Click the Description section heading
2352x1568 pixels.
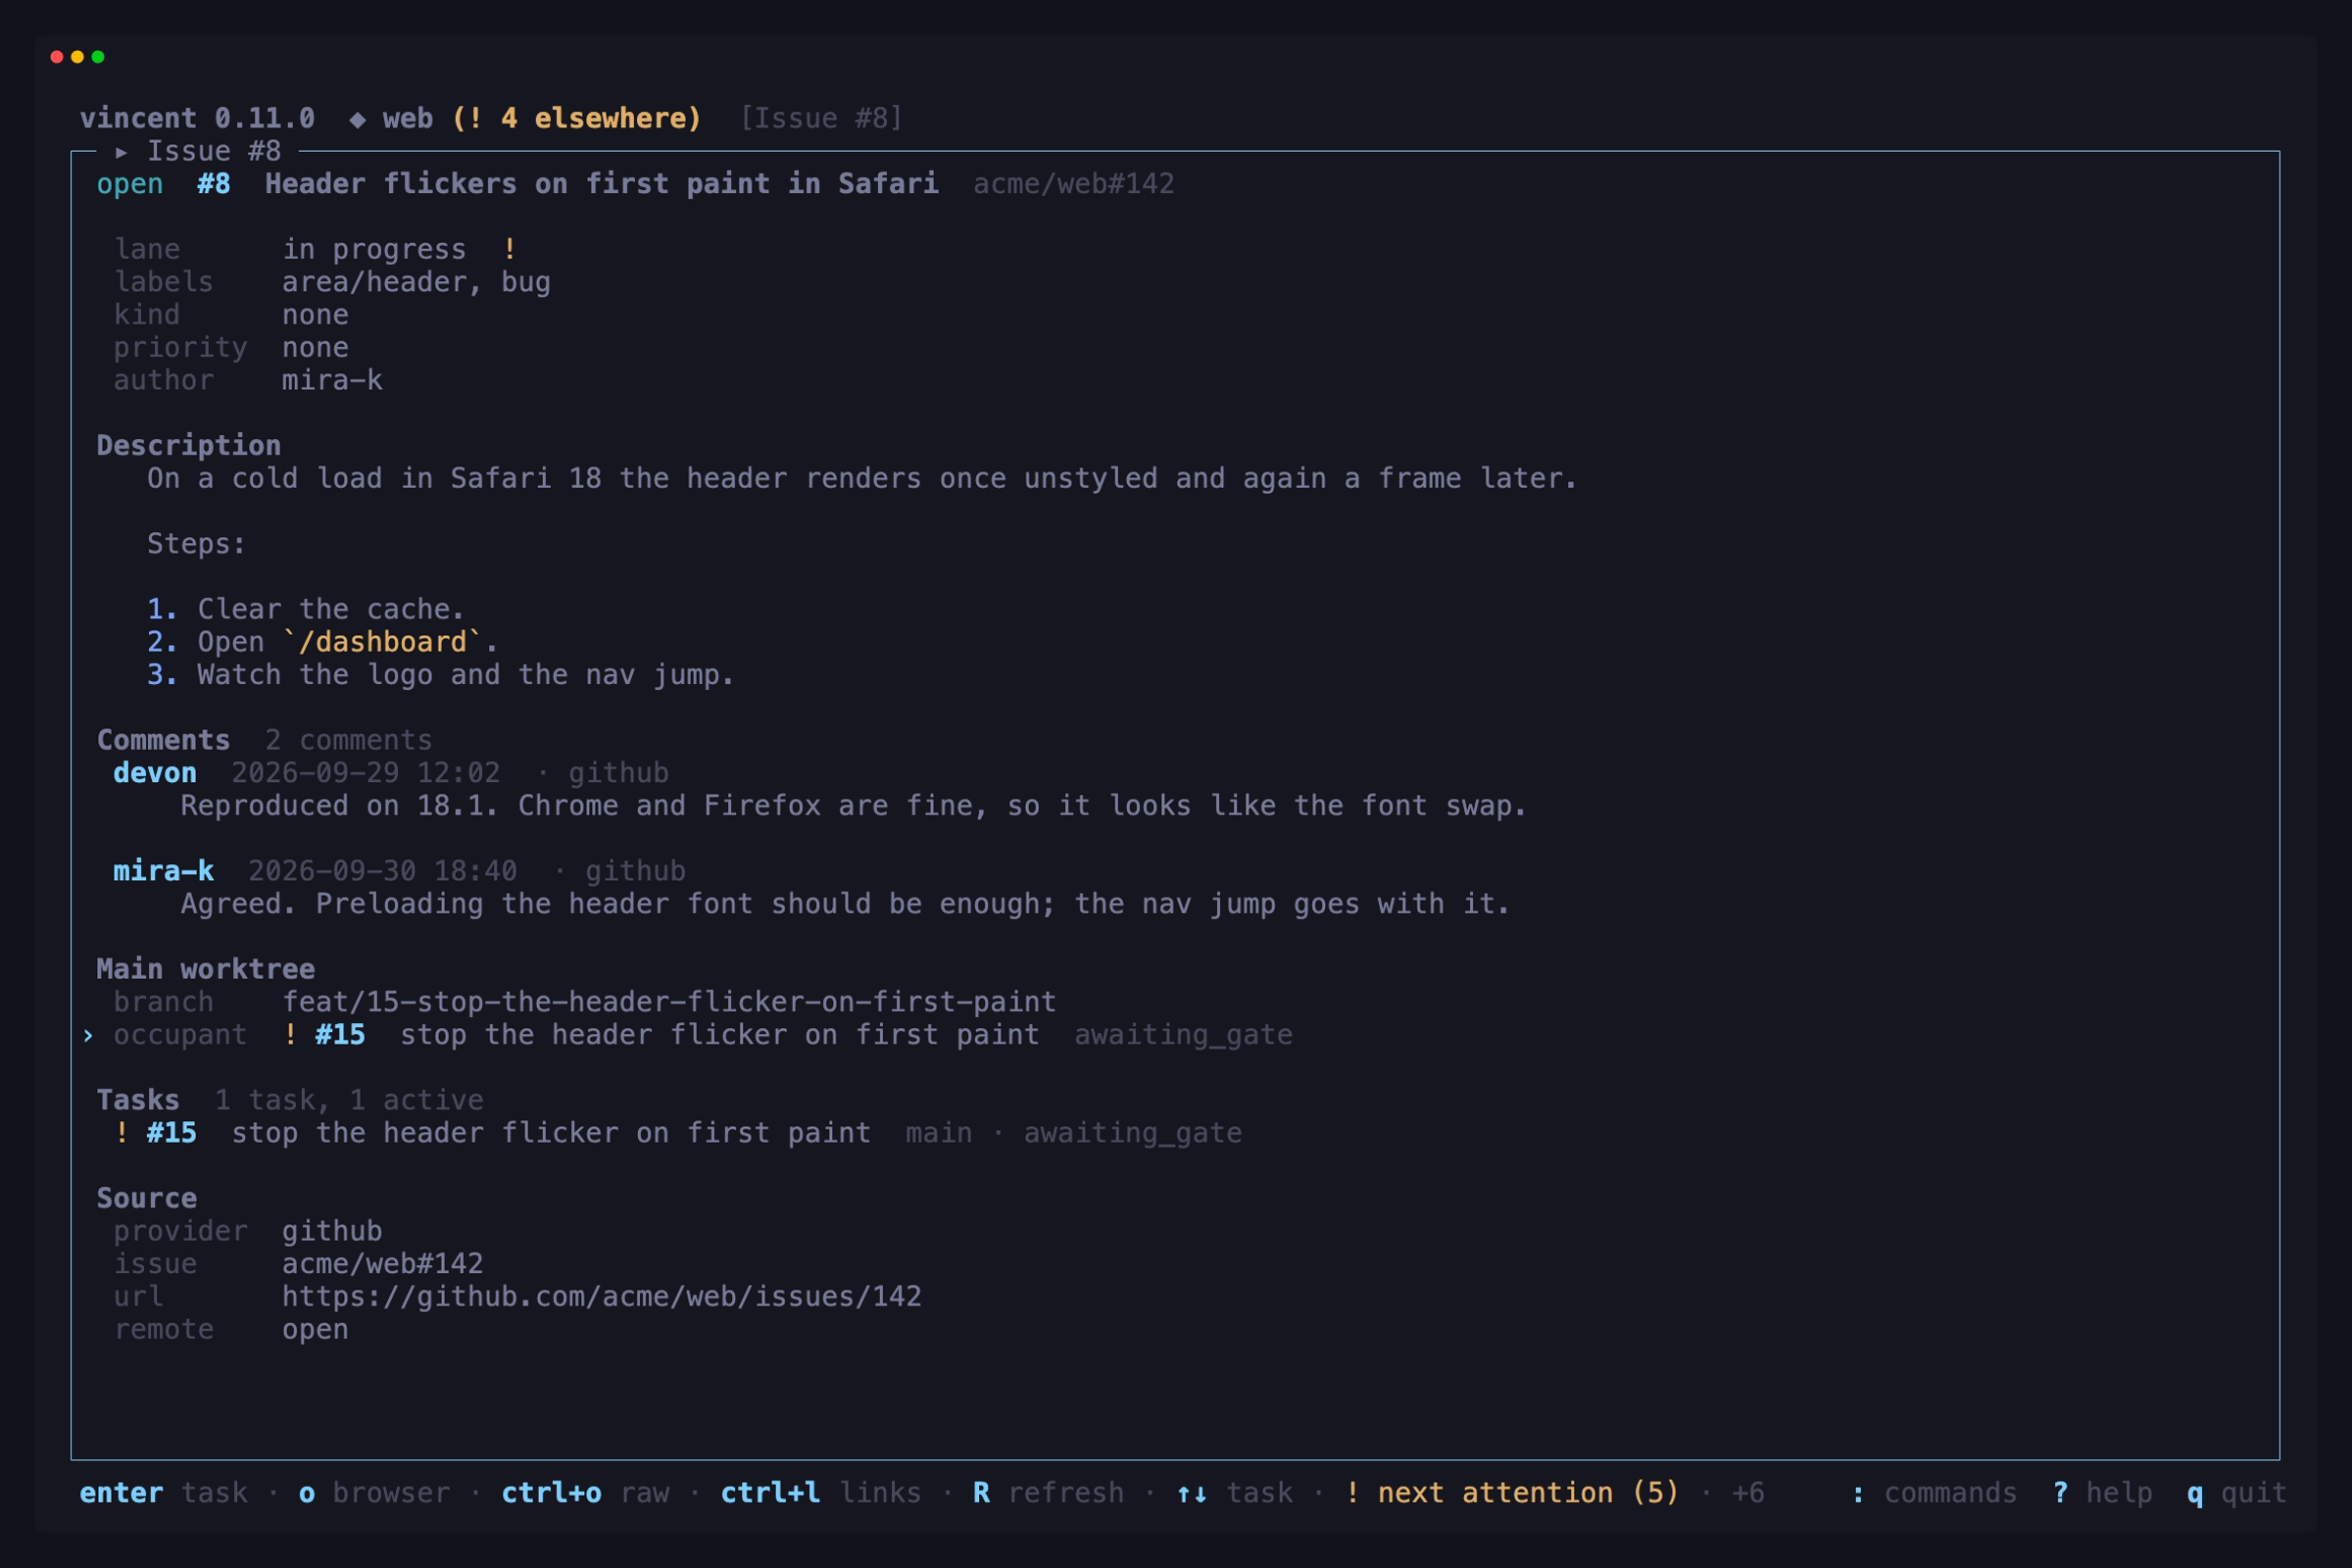tap(189, 446)
